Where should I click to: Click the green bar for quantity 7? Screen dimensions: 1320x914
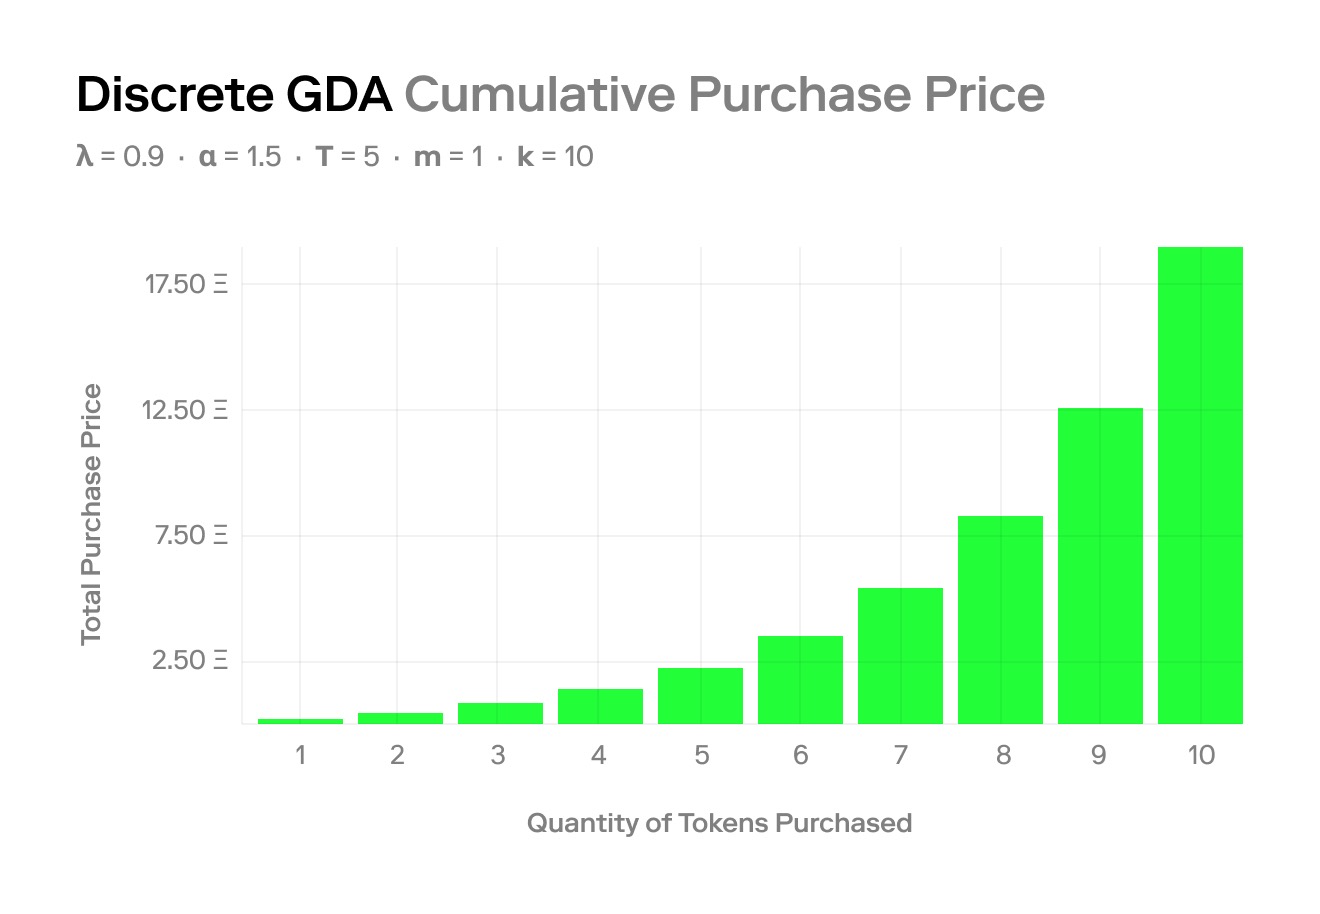pyautogui.click(x=900, y=656)
